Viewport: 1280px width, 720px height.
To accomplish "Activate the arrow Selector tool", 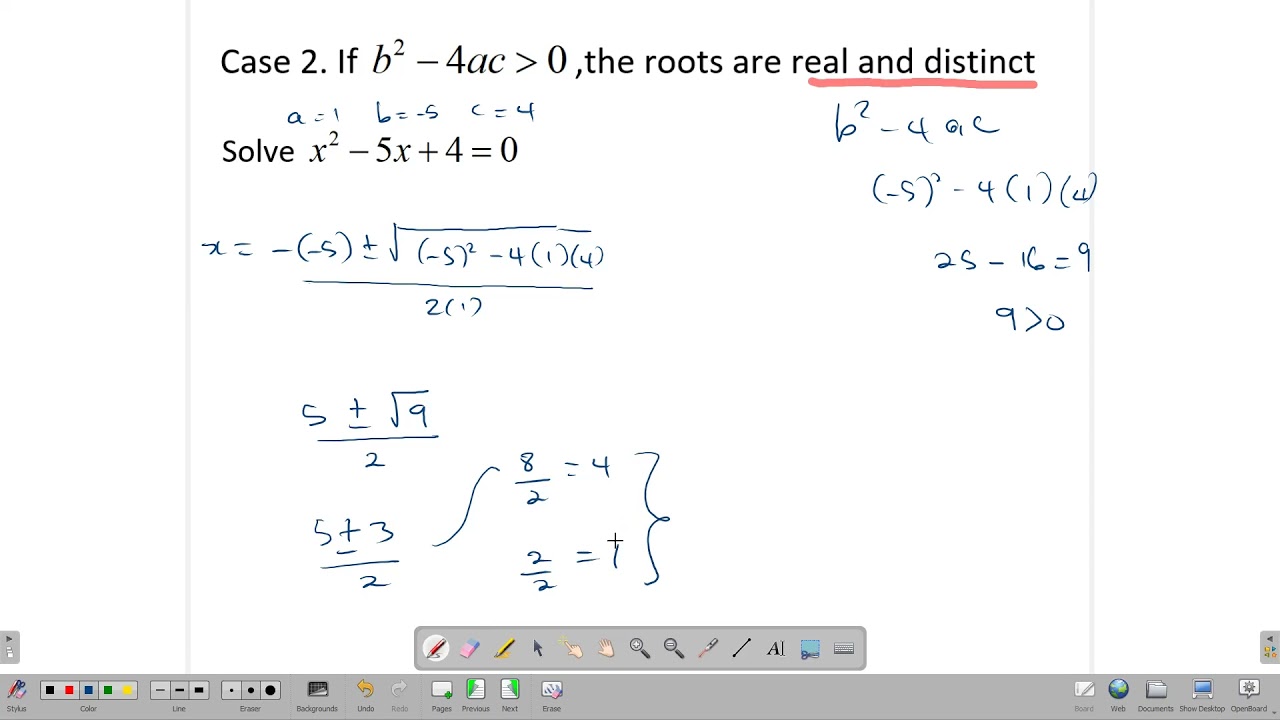I will click(x=538, y=648).
